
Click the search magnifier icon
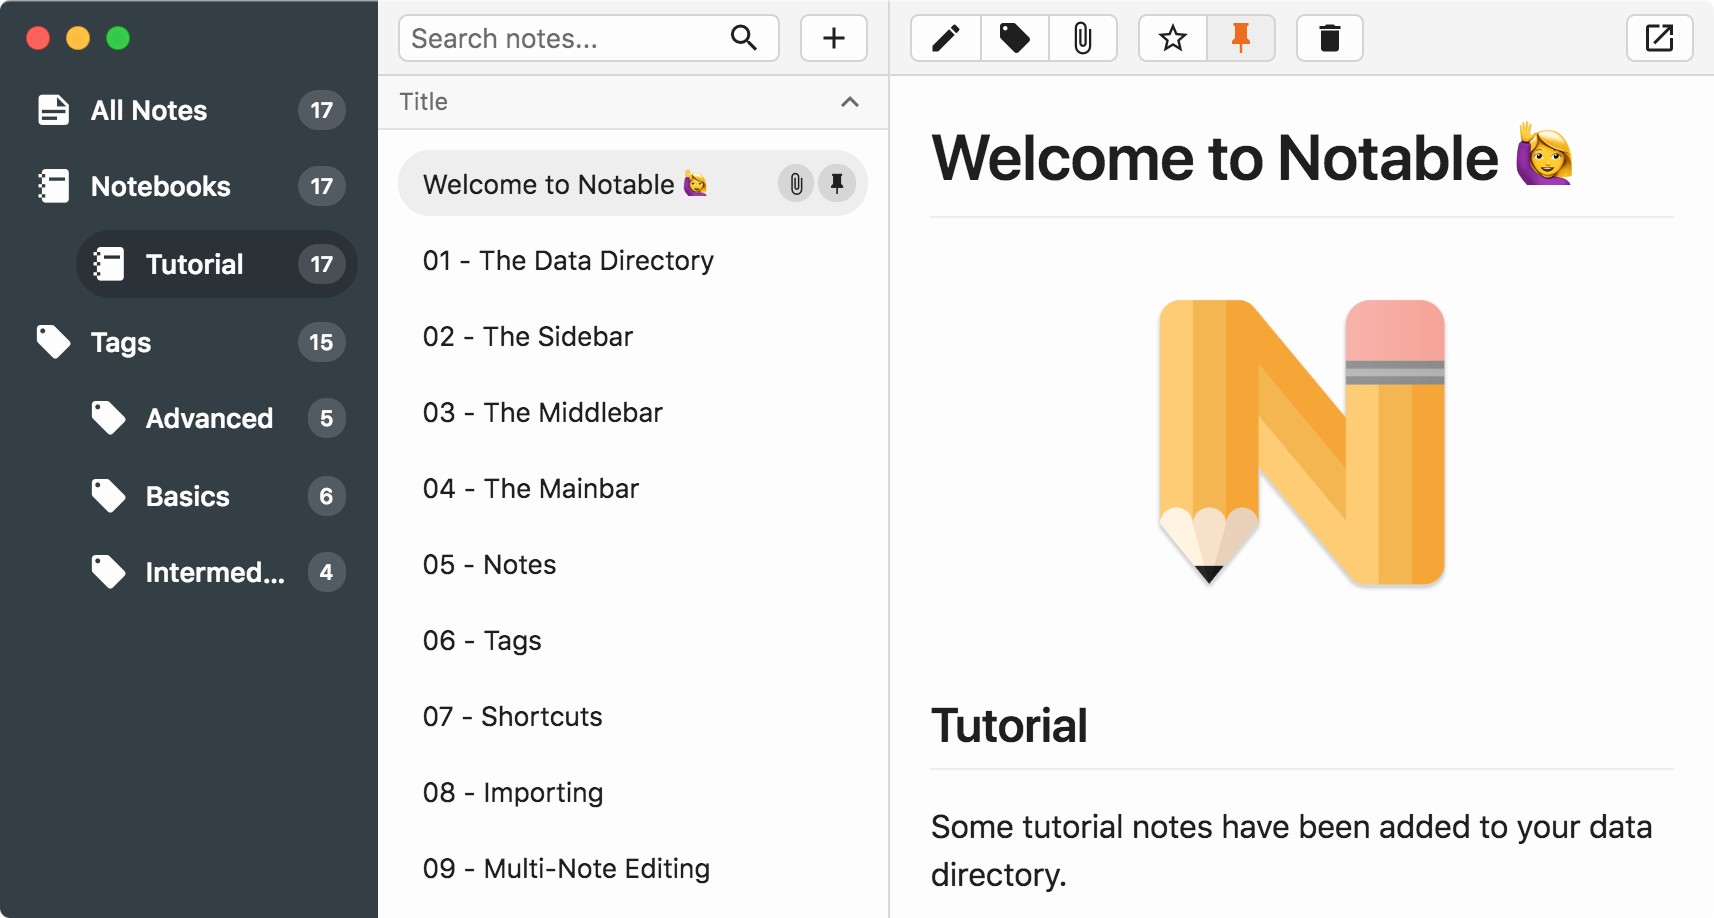743,38
